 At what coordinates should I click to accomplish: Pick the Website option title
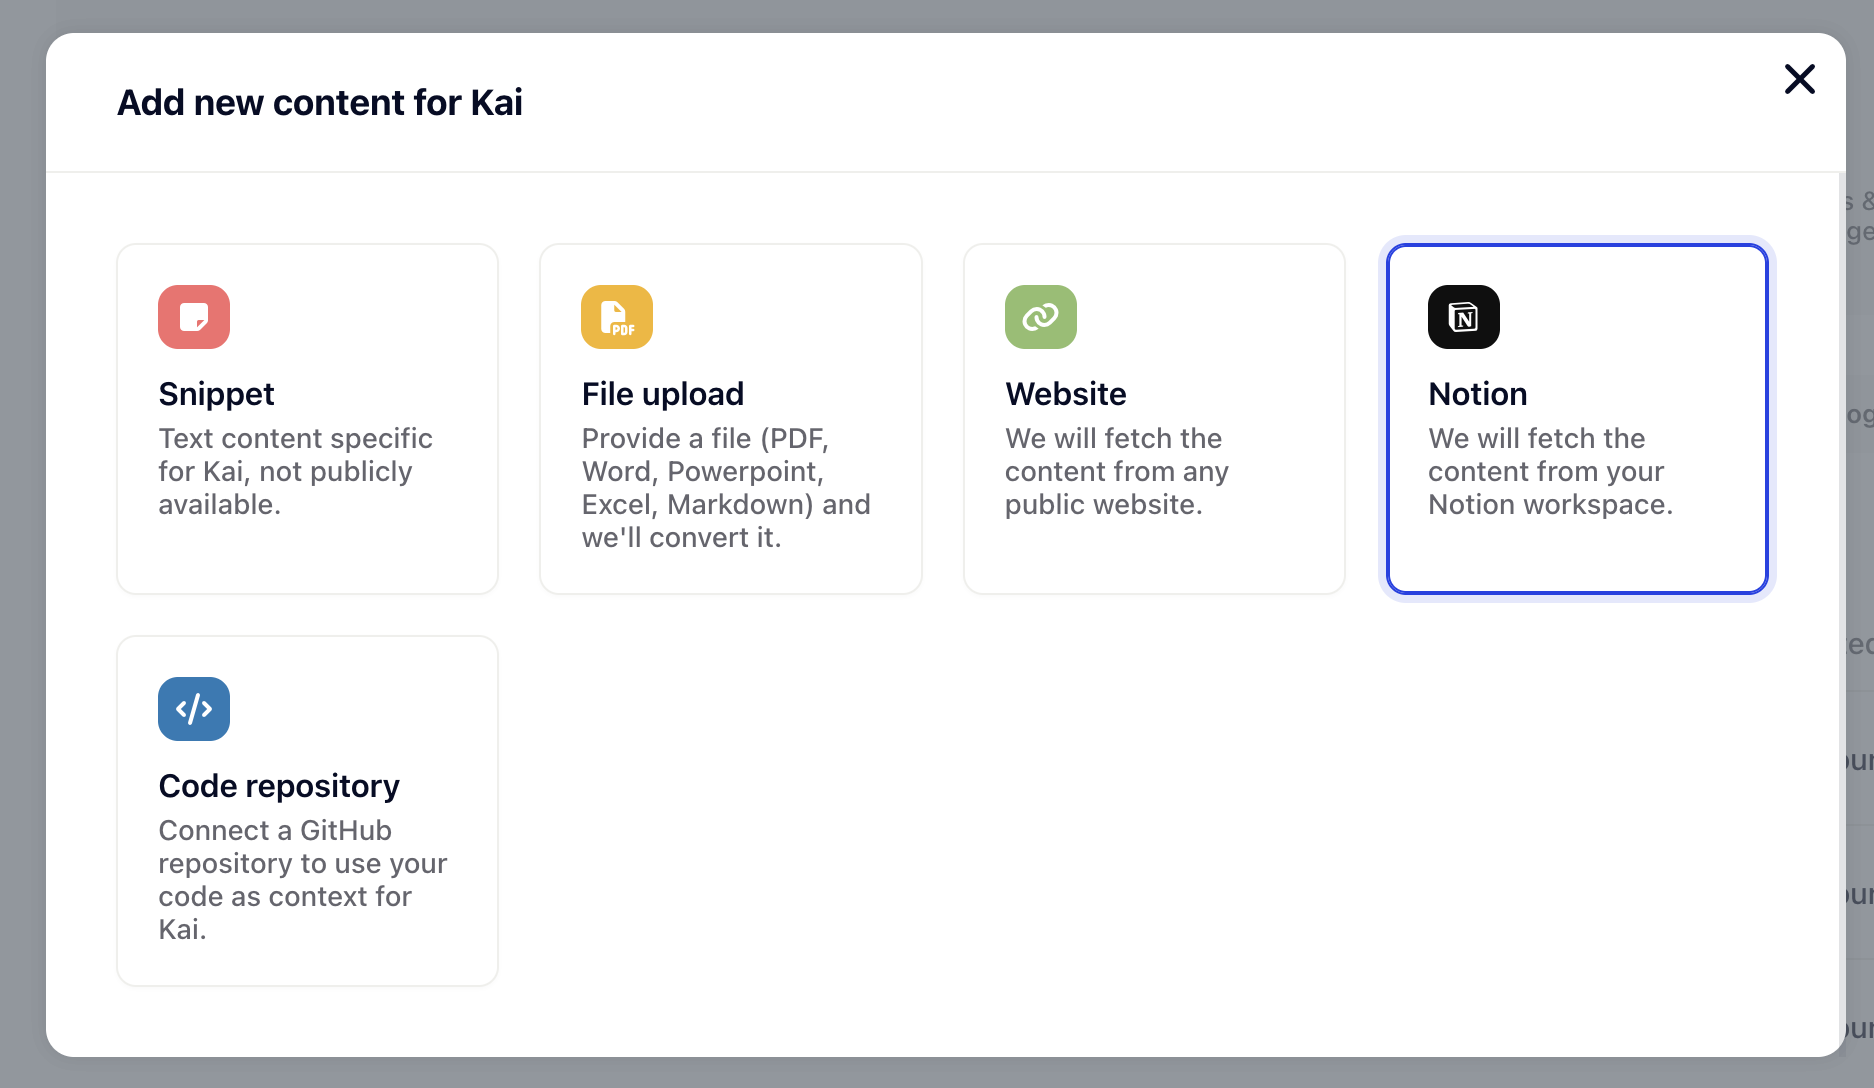click(x=1065, y=394)
